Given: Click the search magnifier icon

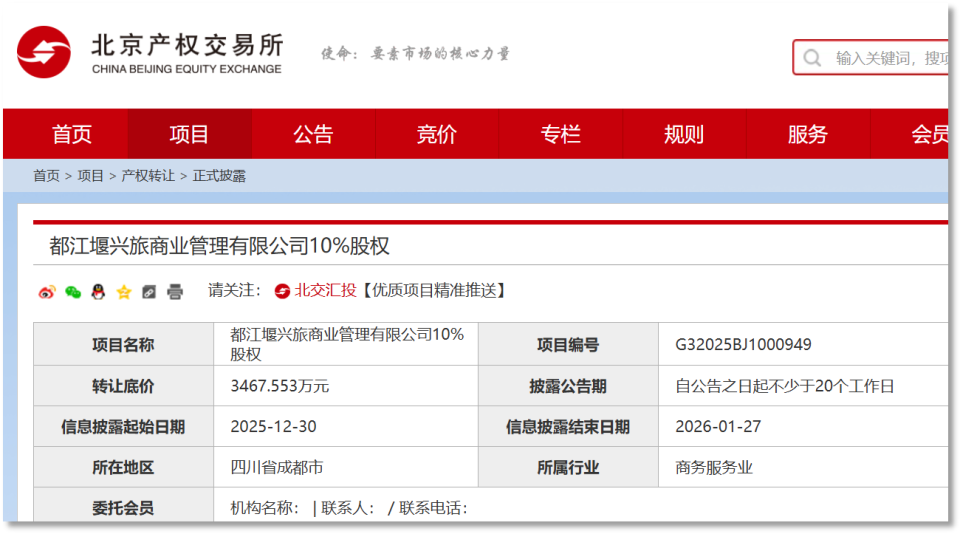Looking at the screenshot, I should (x=812, y=58).
